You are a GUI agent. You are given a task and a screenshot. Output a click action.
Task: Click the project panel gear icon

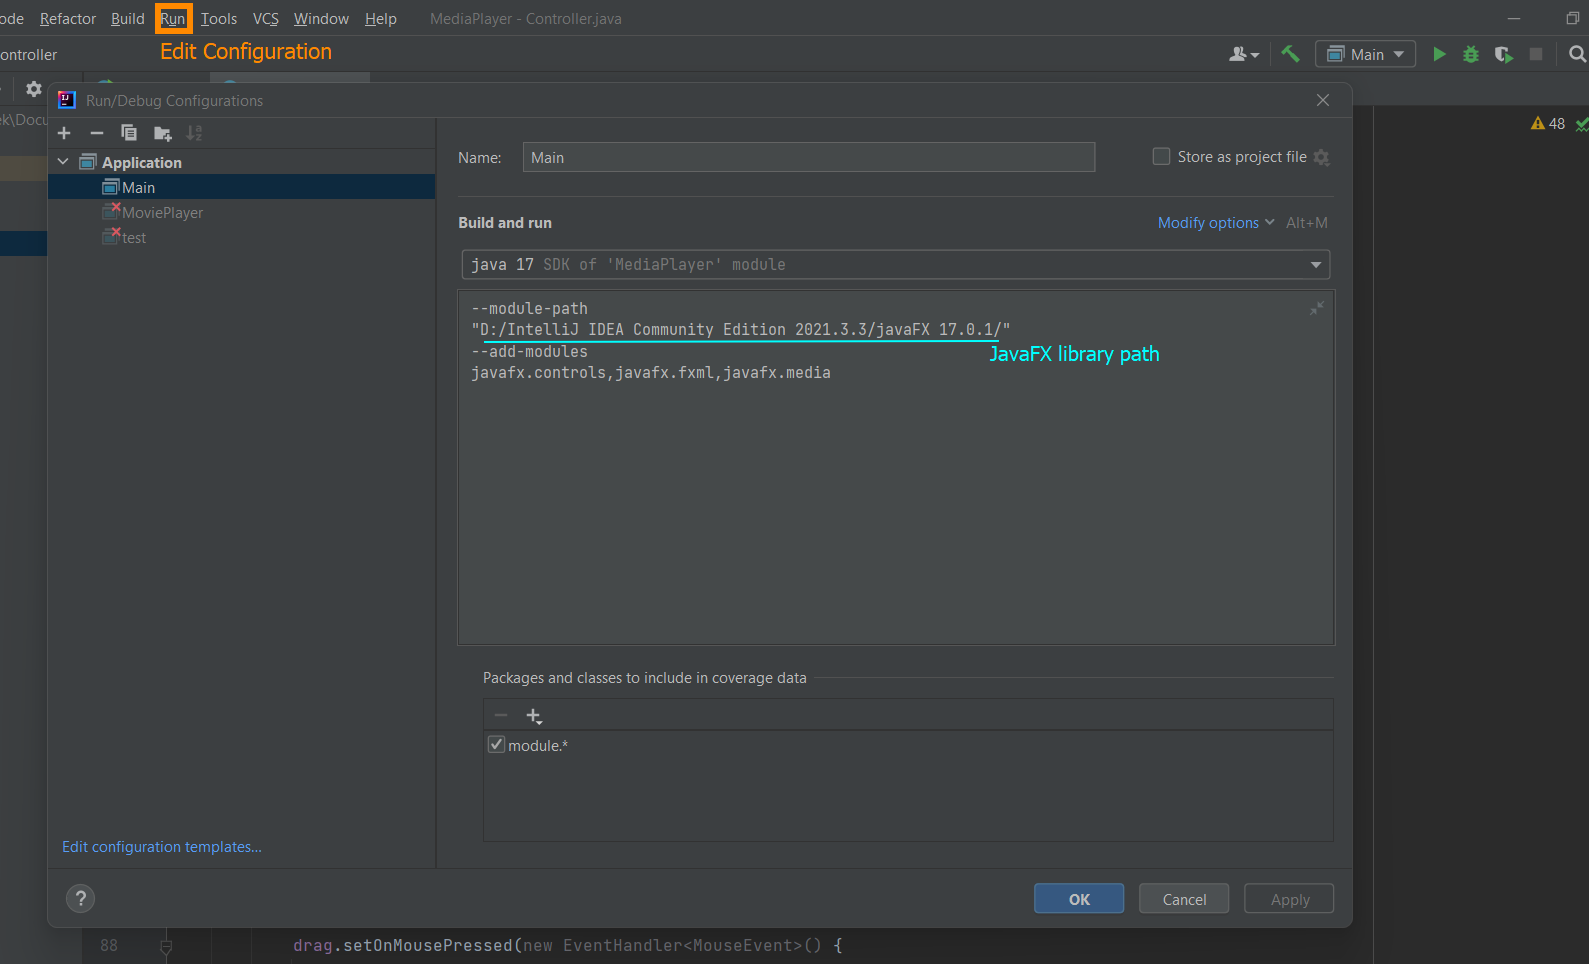click(34, 89)
